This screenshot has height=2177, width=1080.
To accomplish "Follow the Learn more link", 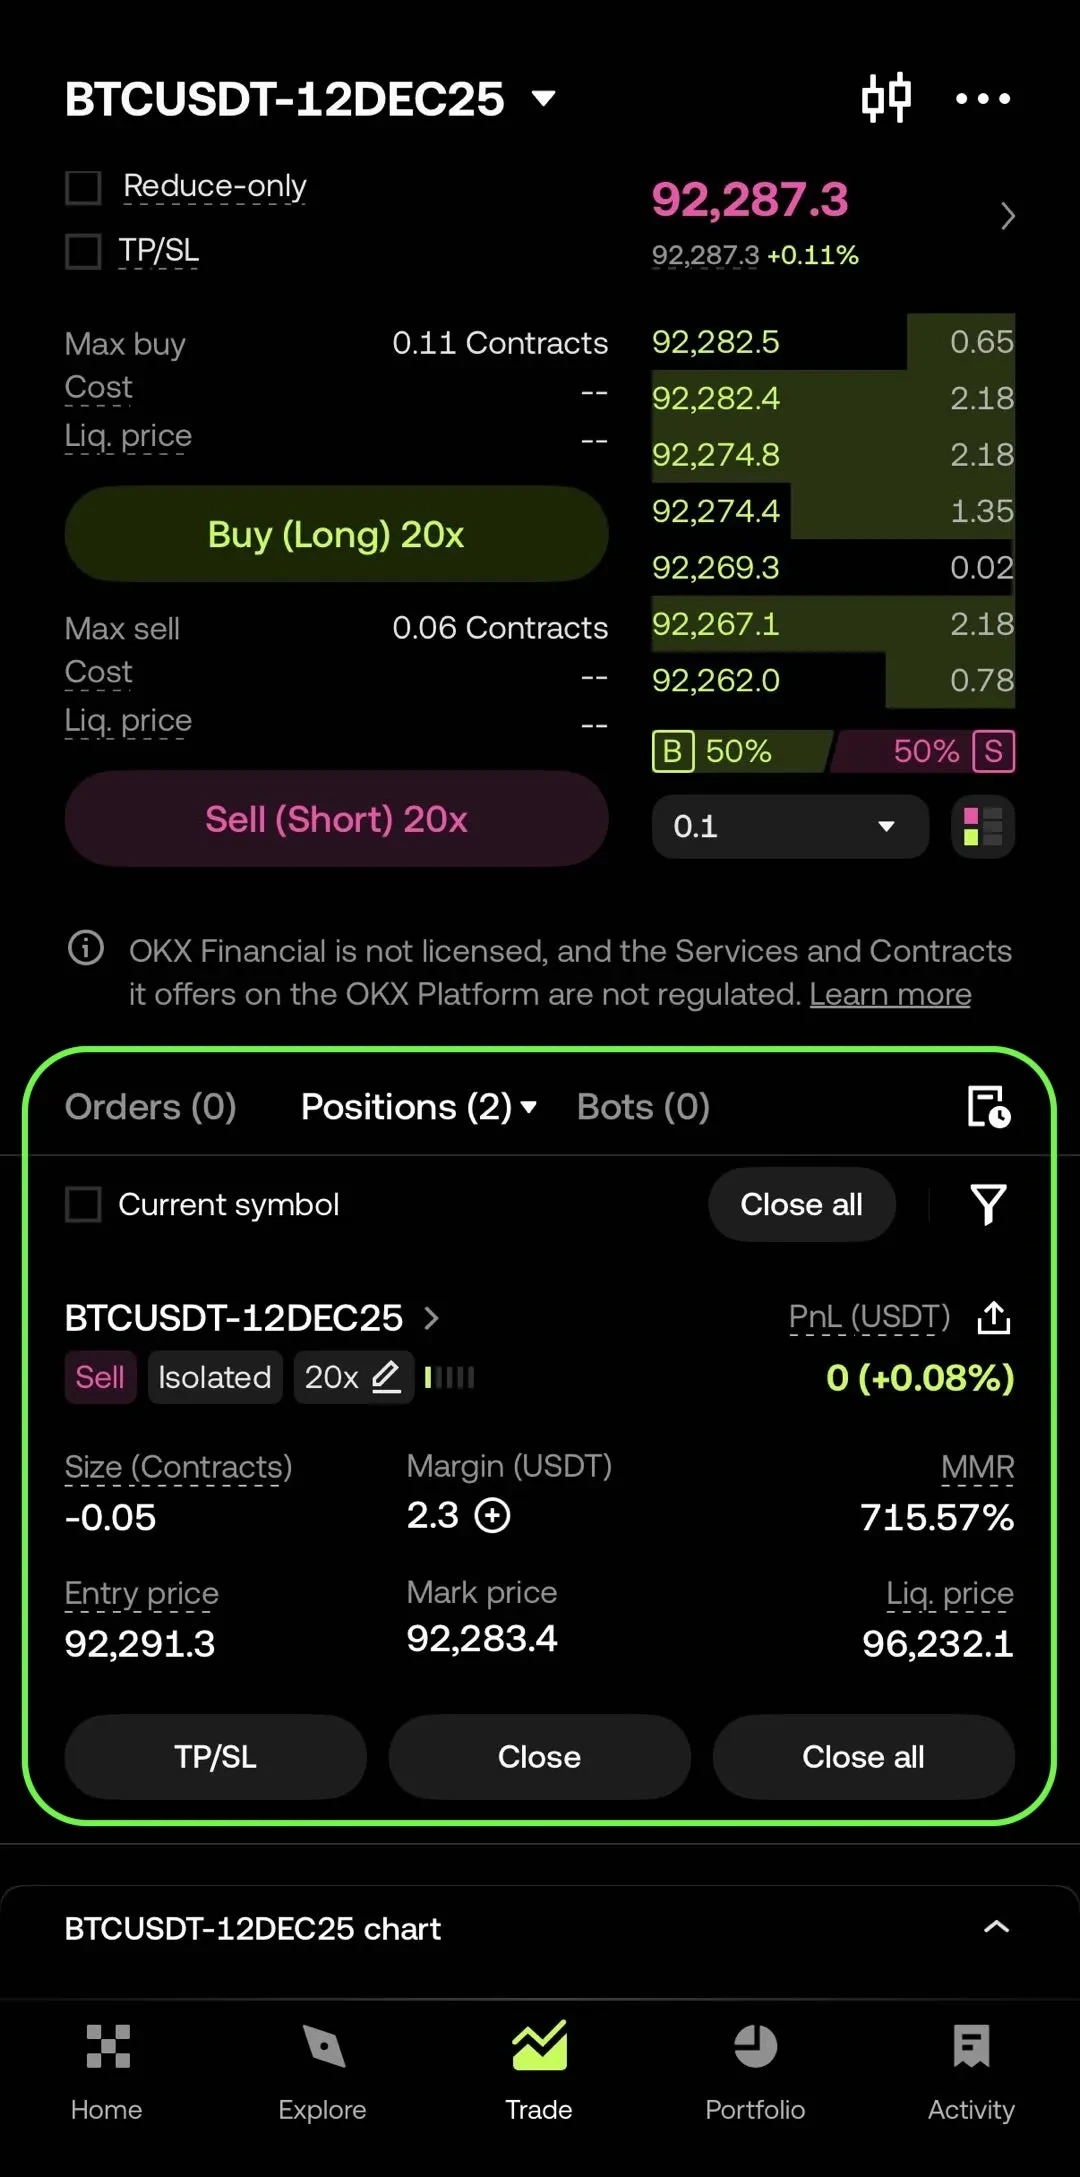I will 890,994.
